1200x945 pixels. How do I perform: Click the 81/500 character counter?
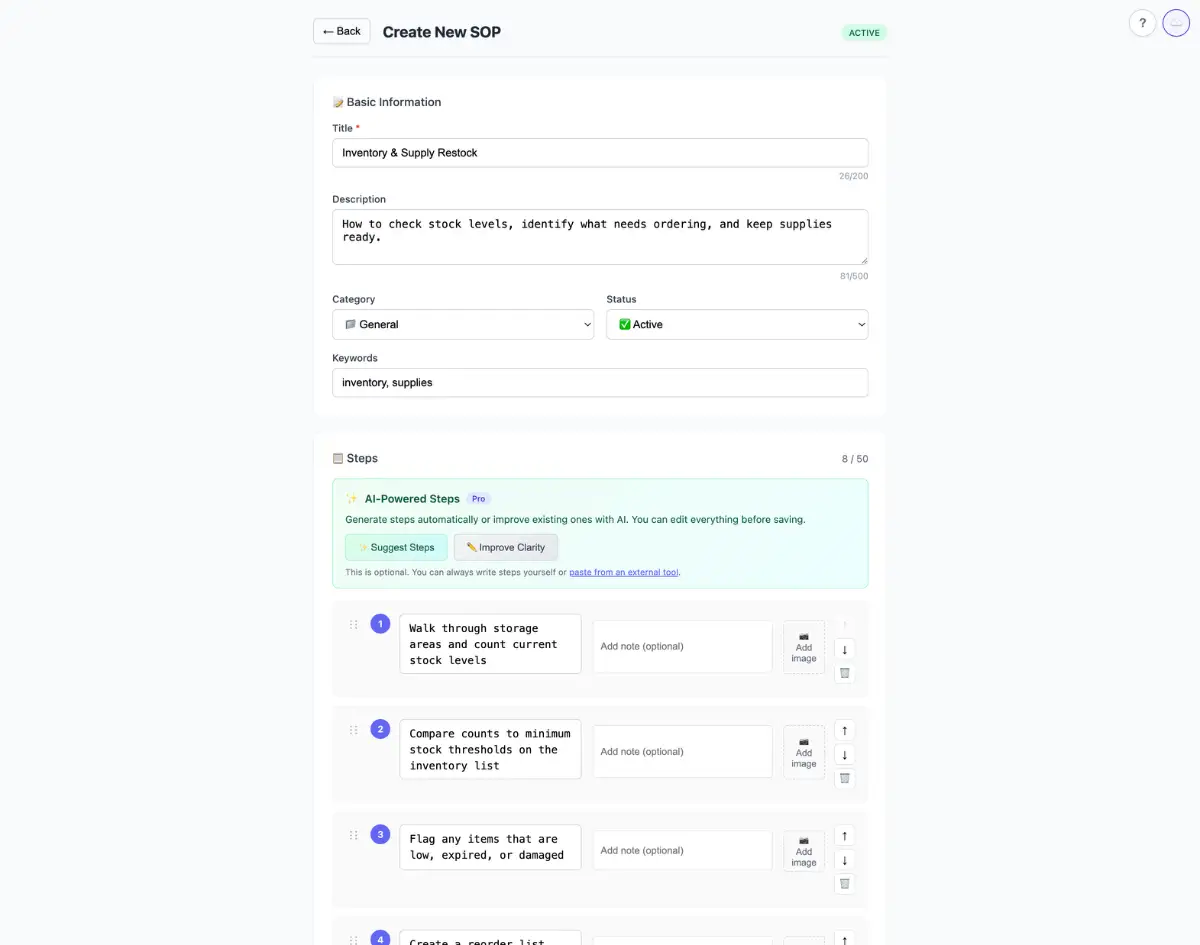coord(854,276)
